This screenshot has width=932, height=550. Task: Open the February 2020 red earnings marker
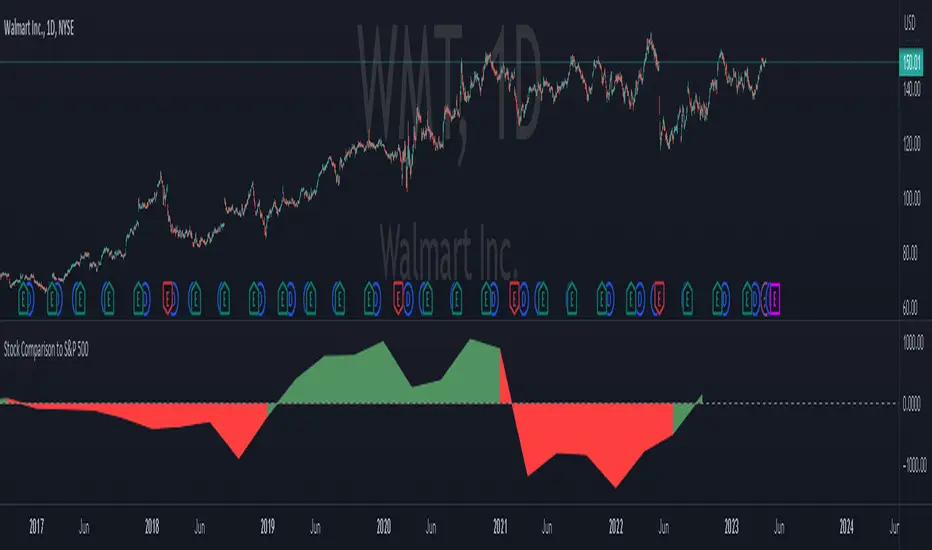click(398, 298)
